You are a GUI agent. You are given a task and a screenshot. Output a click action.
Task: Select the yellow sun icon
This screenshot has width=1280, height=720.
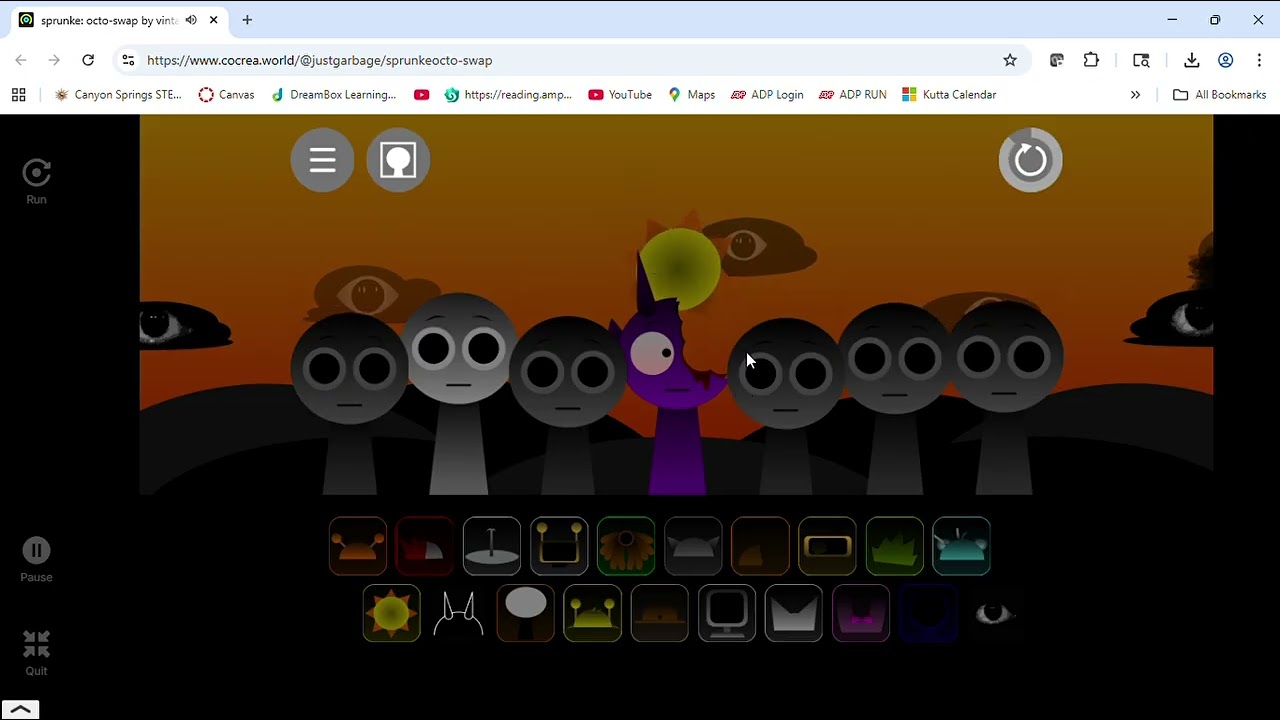(391, 613)
